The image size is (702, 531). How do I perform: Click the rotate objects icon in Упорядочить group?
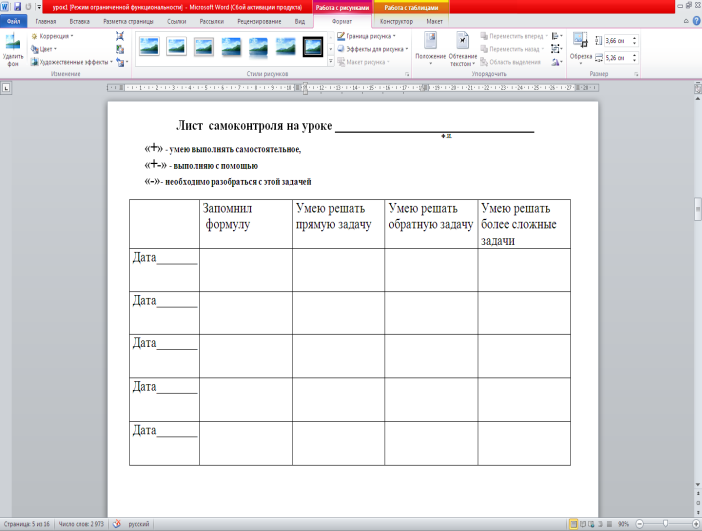557,61
